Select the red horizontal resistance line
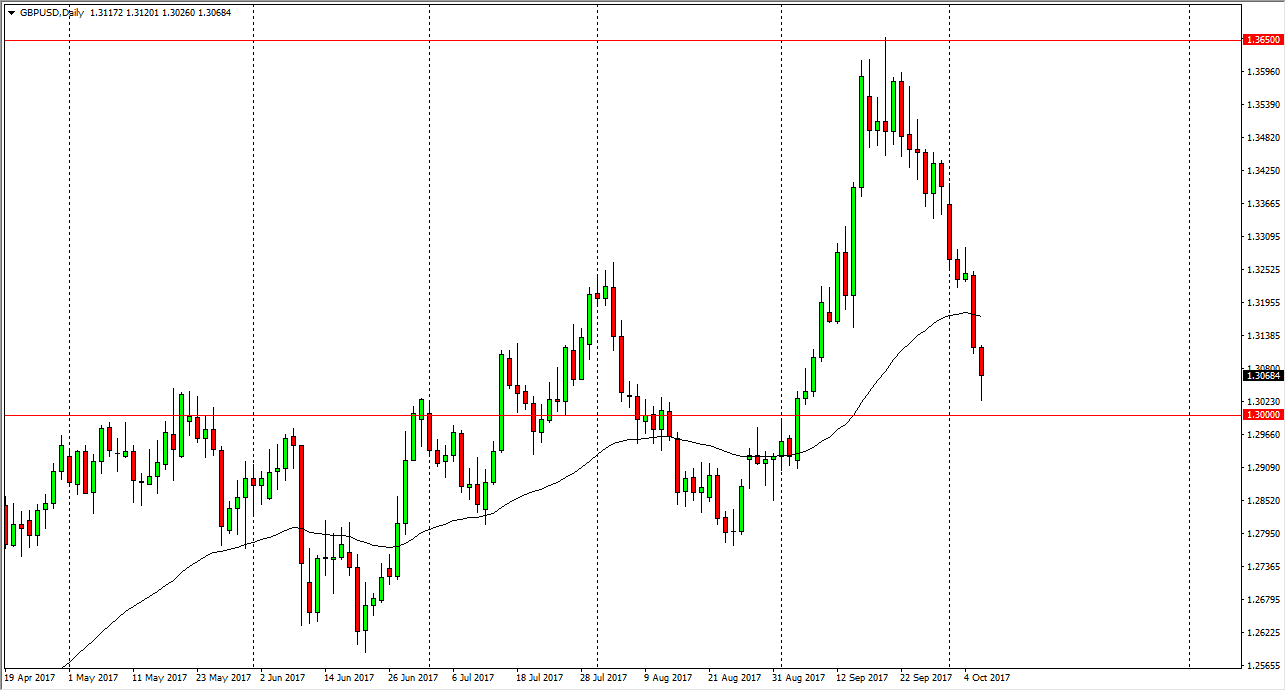 [600, 40]
